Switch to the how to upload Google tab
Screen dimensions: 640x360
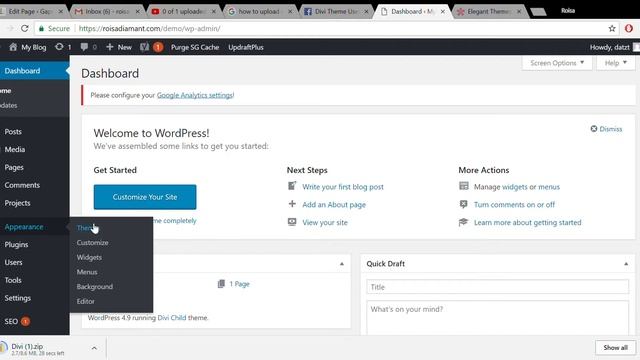coord(259,11)
